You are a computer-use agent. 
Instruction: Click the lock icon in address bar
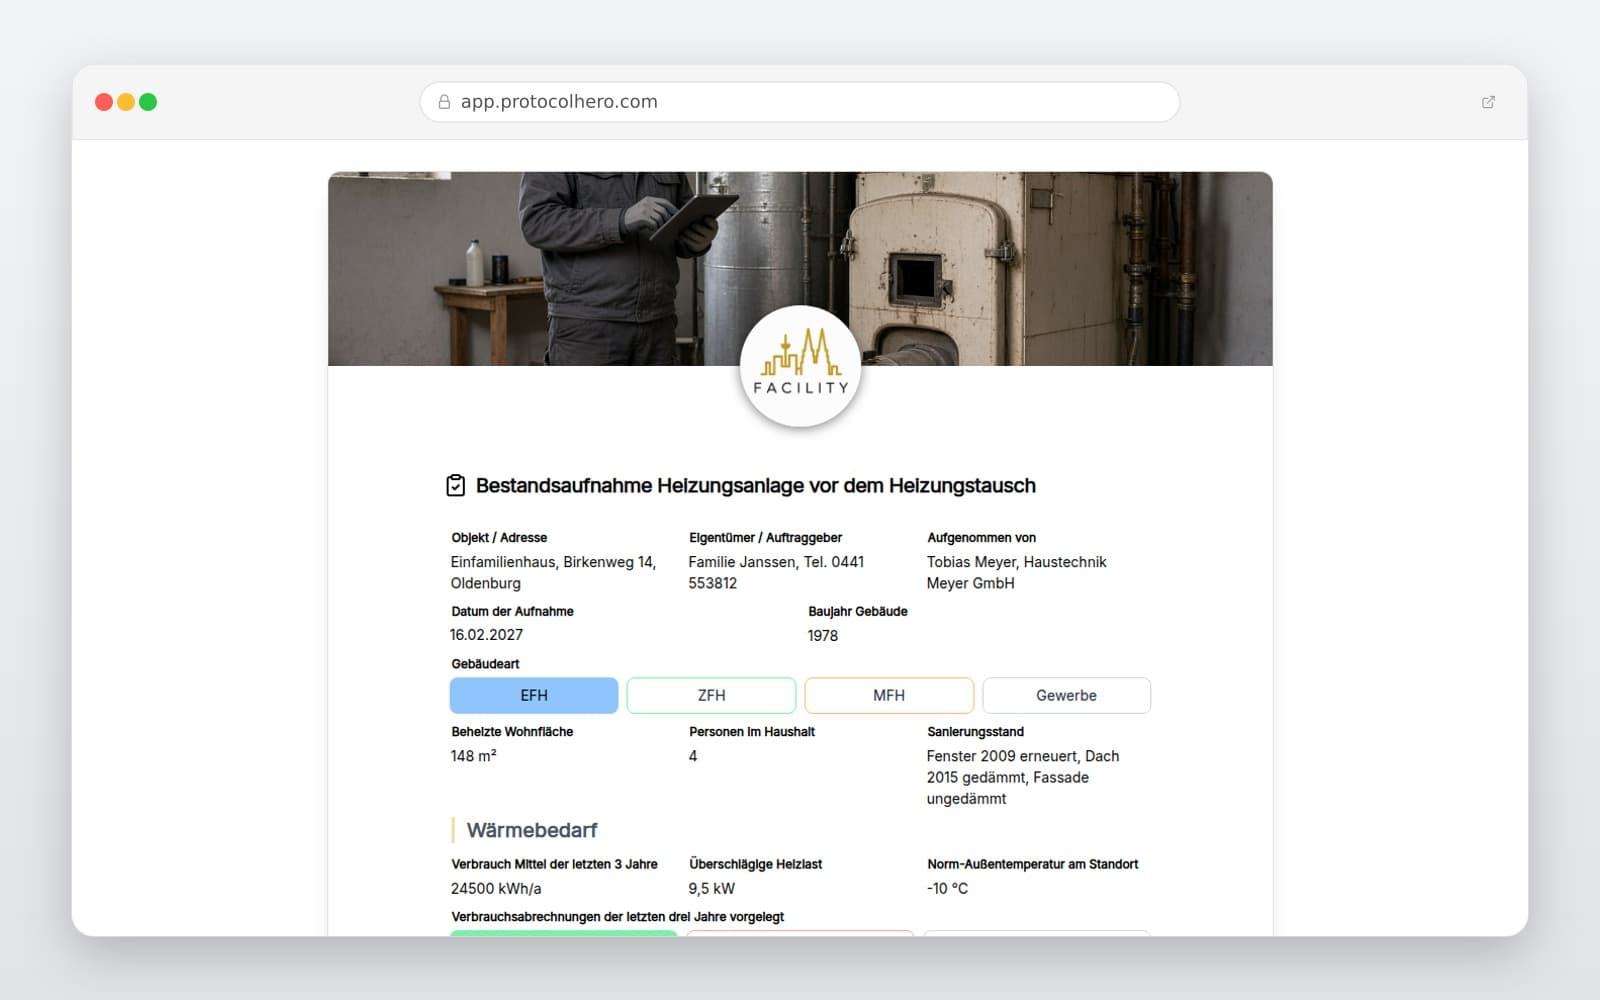pyautogui.click(x=444, y=102)
